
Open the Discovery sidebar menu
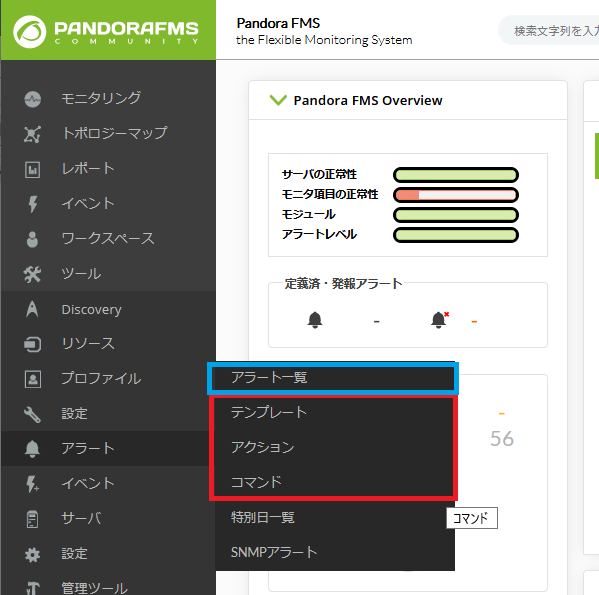click(108, 309)
